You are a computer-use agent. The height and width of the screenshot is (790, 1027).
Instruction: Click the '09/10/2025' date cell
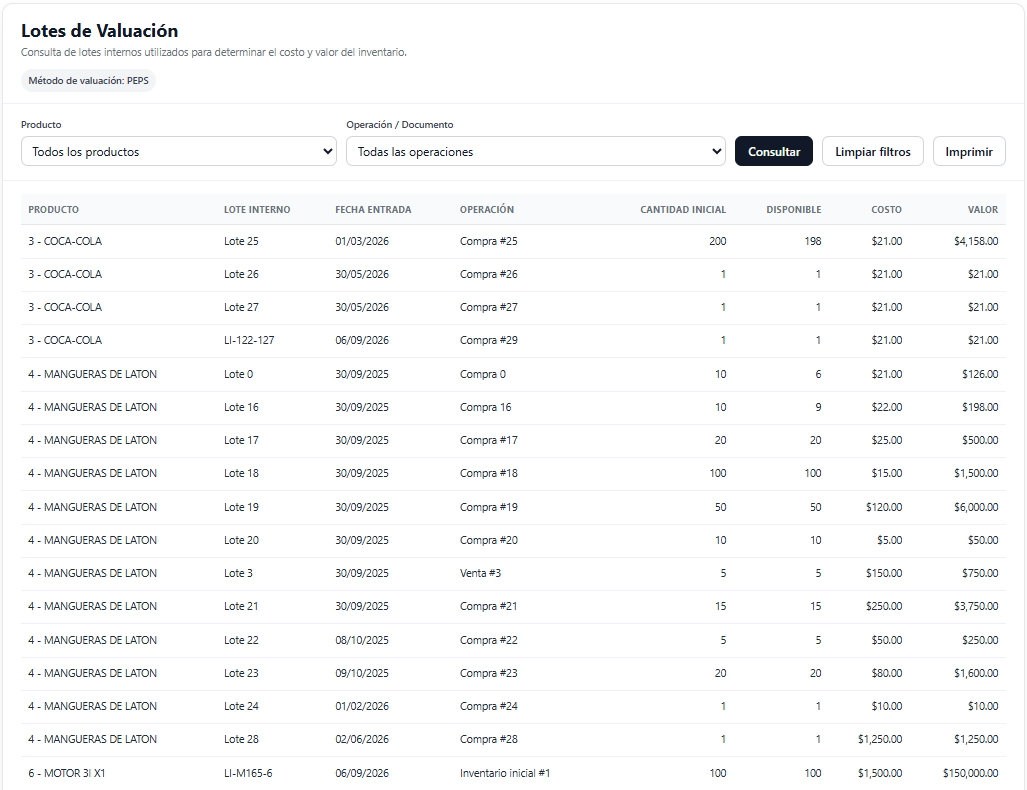pos(362,673)
